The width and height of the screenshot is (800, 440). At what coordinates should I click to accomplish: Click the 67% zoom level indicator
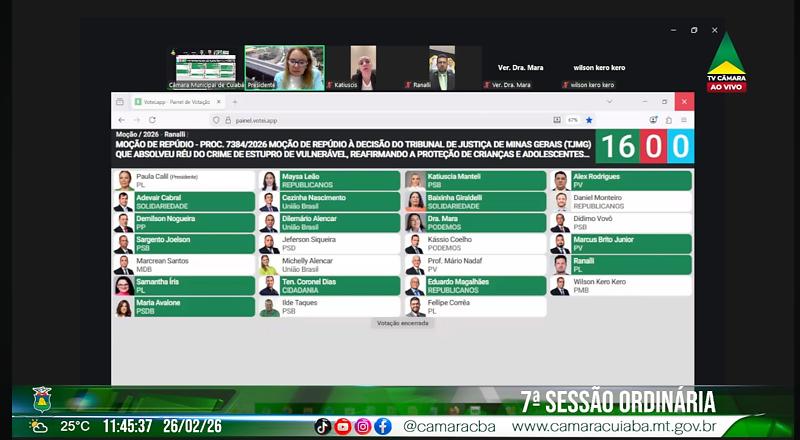(573, 120)
